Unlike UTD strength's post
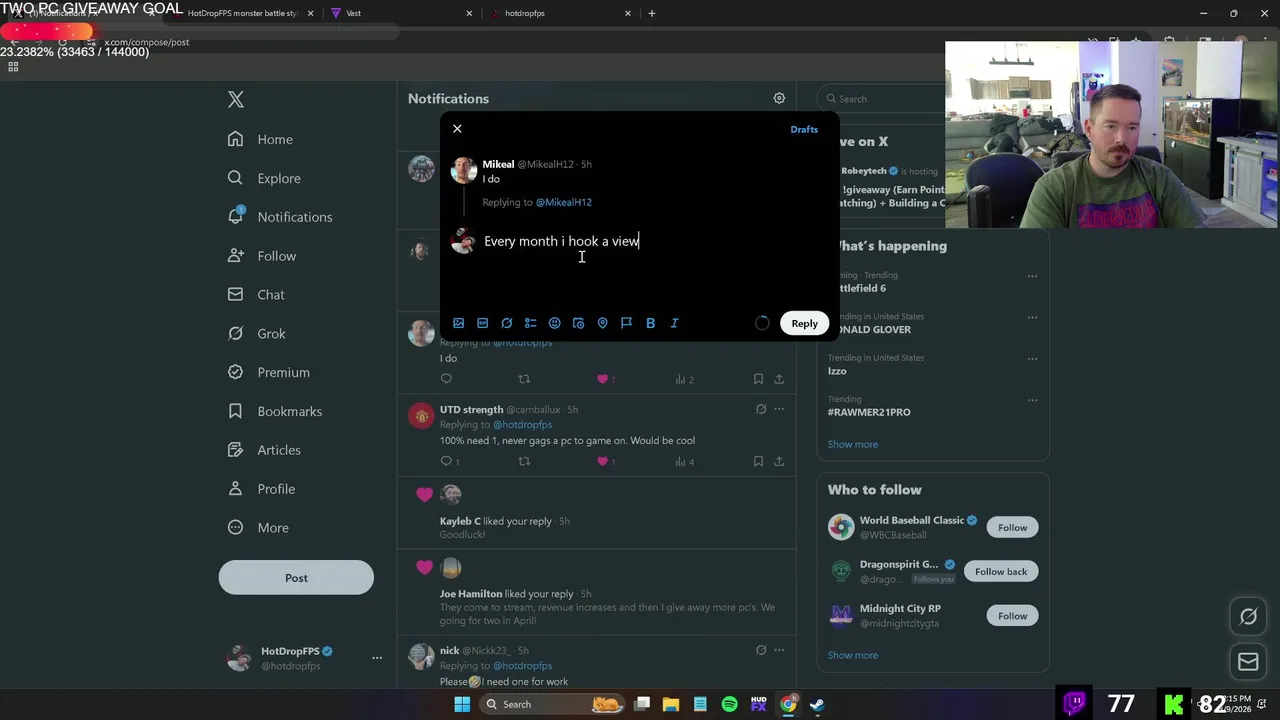Viewport: 1280px width, 720px height. point(602,461)
